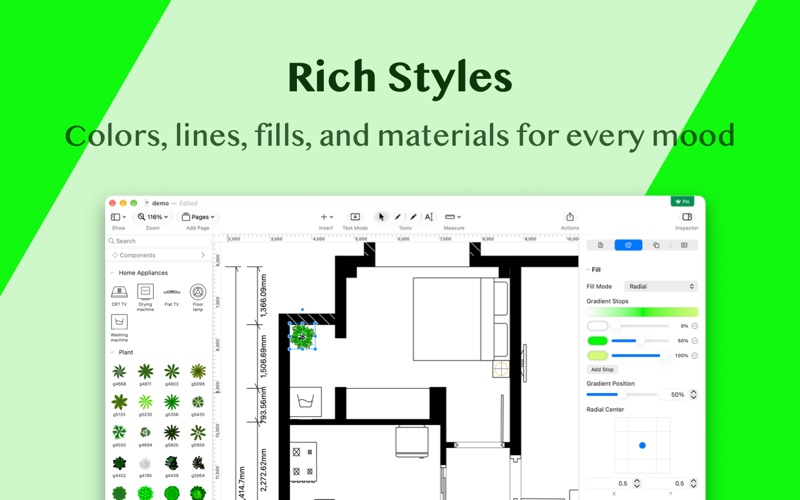Image resolution: width=800 pixels, height=500 pixels.
Task: Open the Show sidebar dropdown
Action: tap(118, 217)
